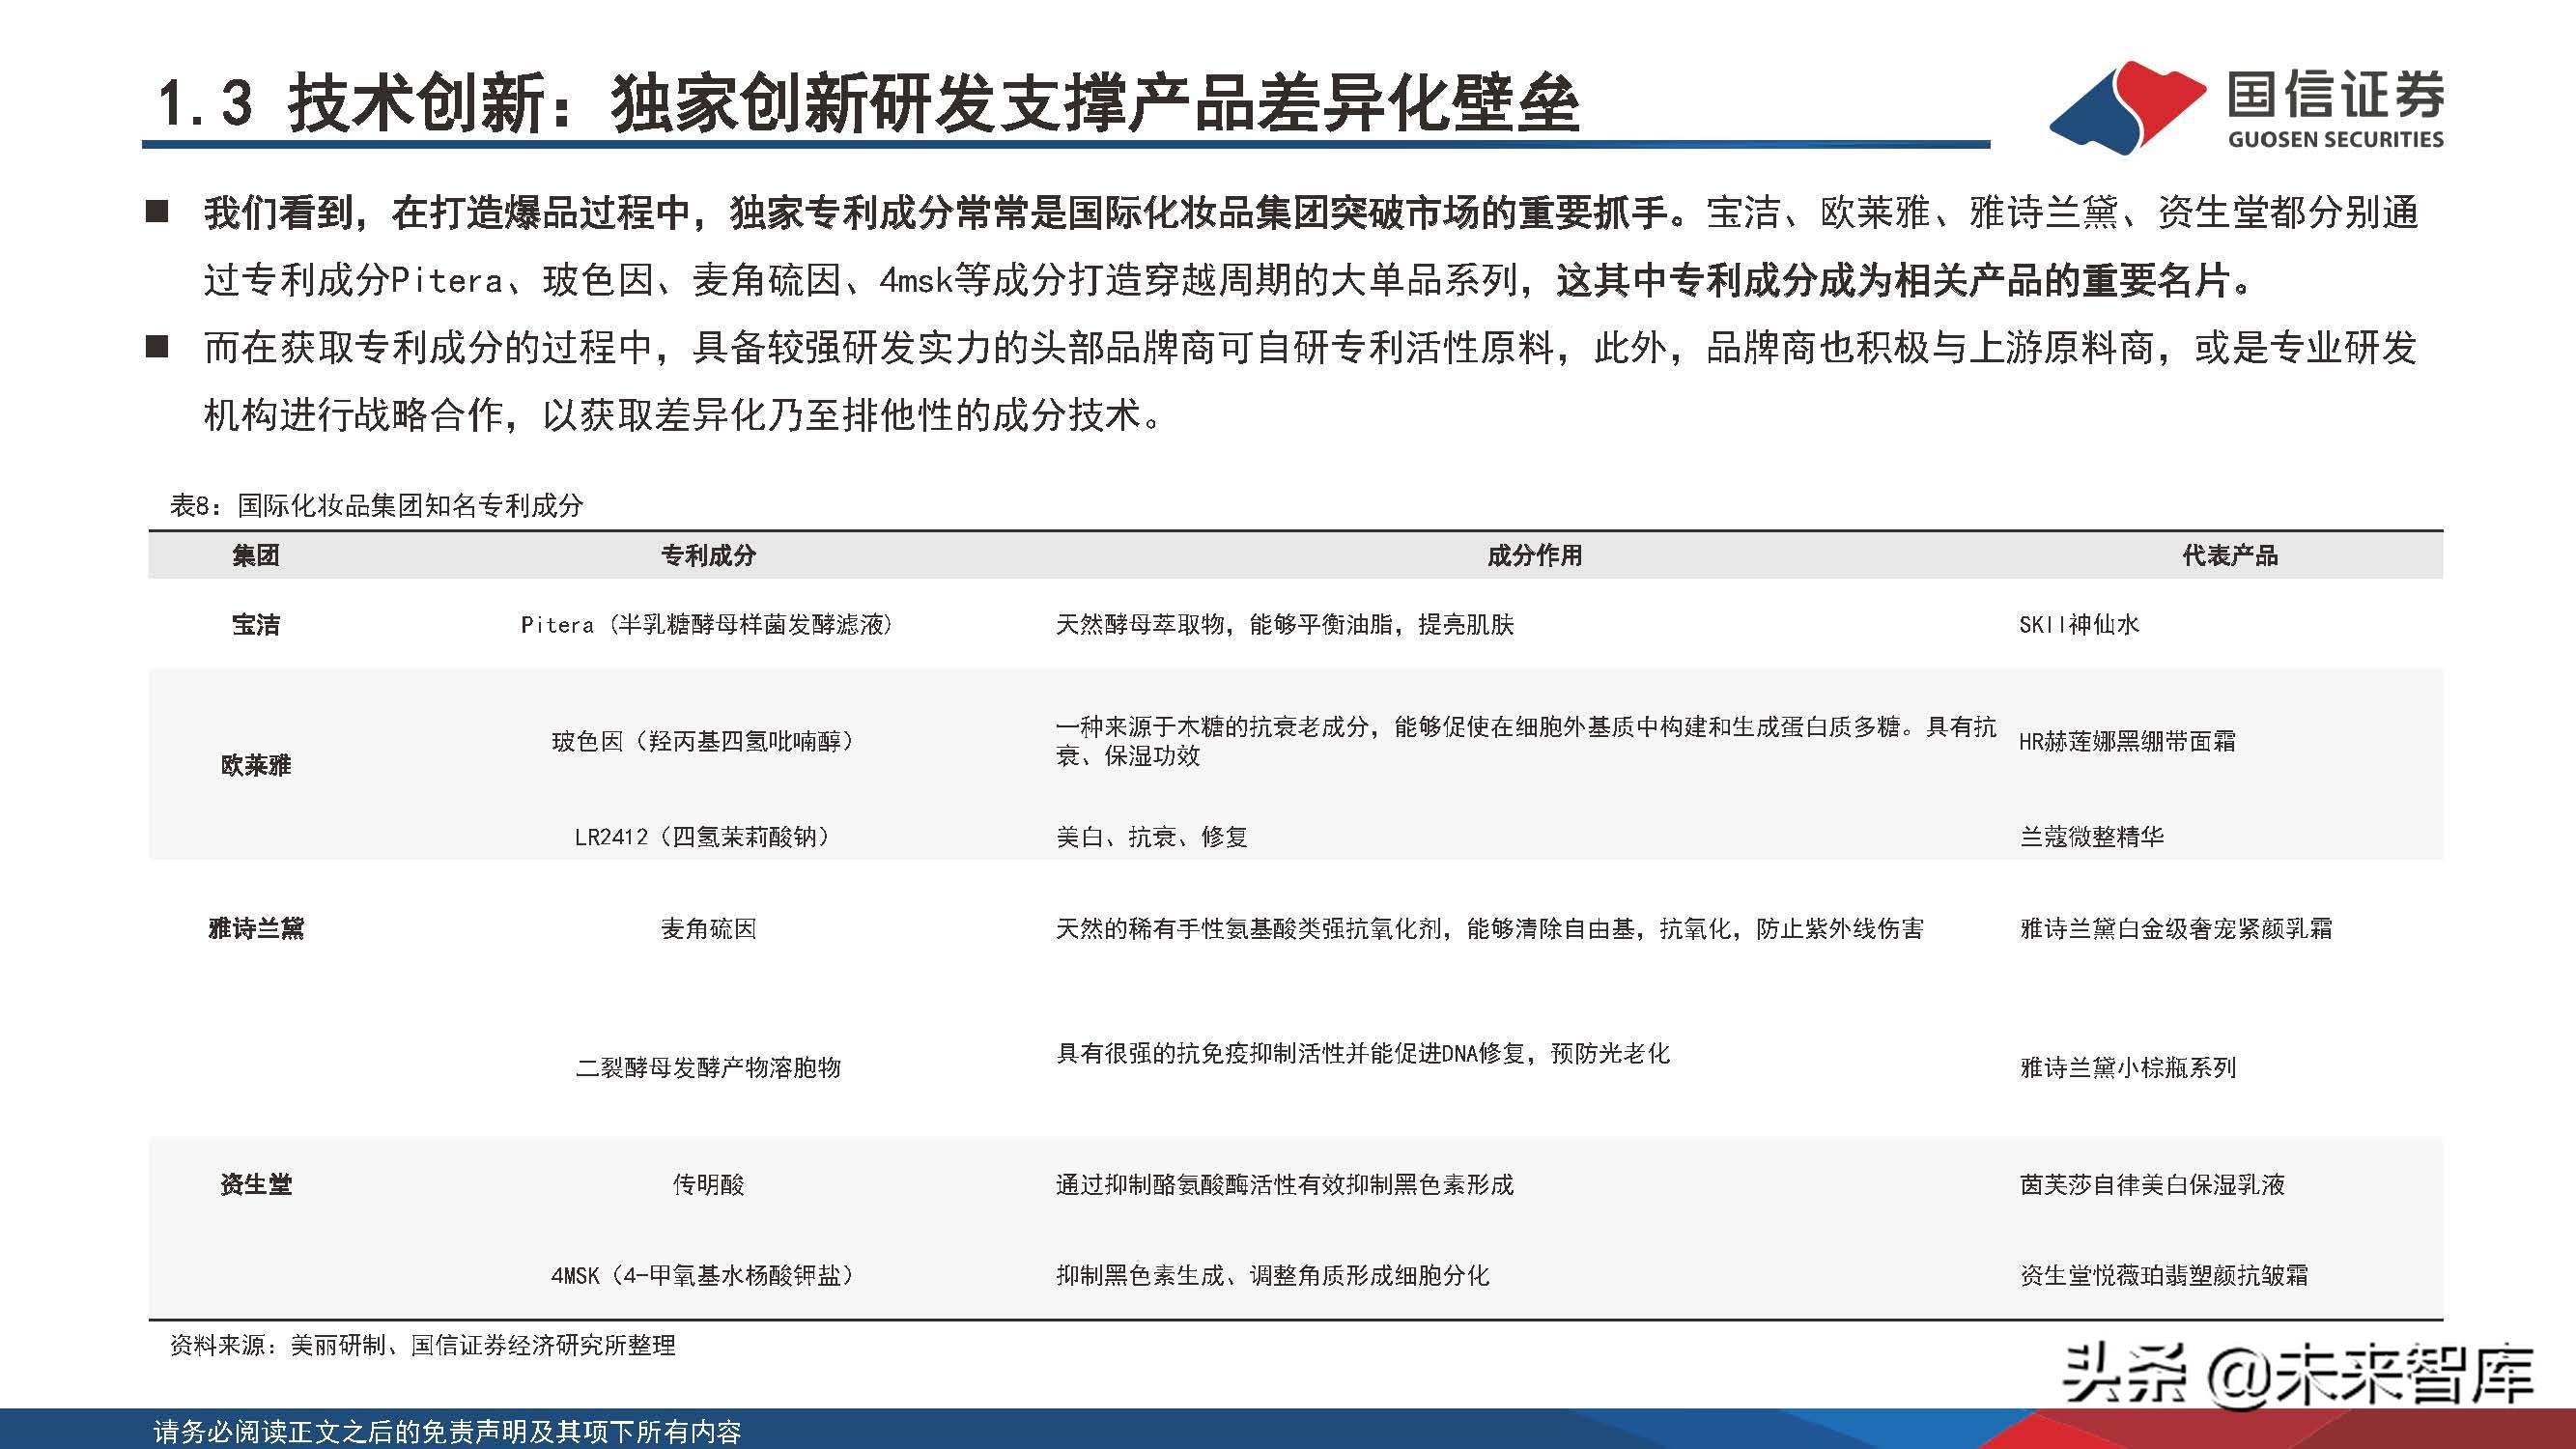Viewport: 2576px width, 1449px height.
Task: Click the first square bullet marker
Action: pyautogui.click(x=157, y=212)
